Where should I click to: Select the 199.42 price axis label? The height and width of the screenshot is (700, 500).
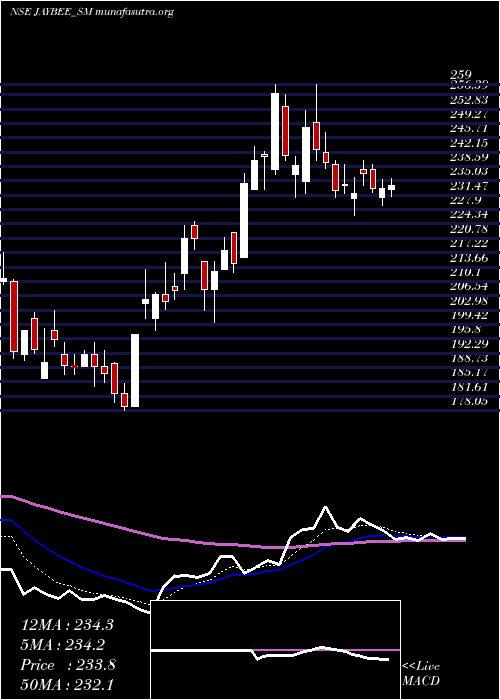click(469, 316)
